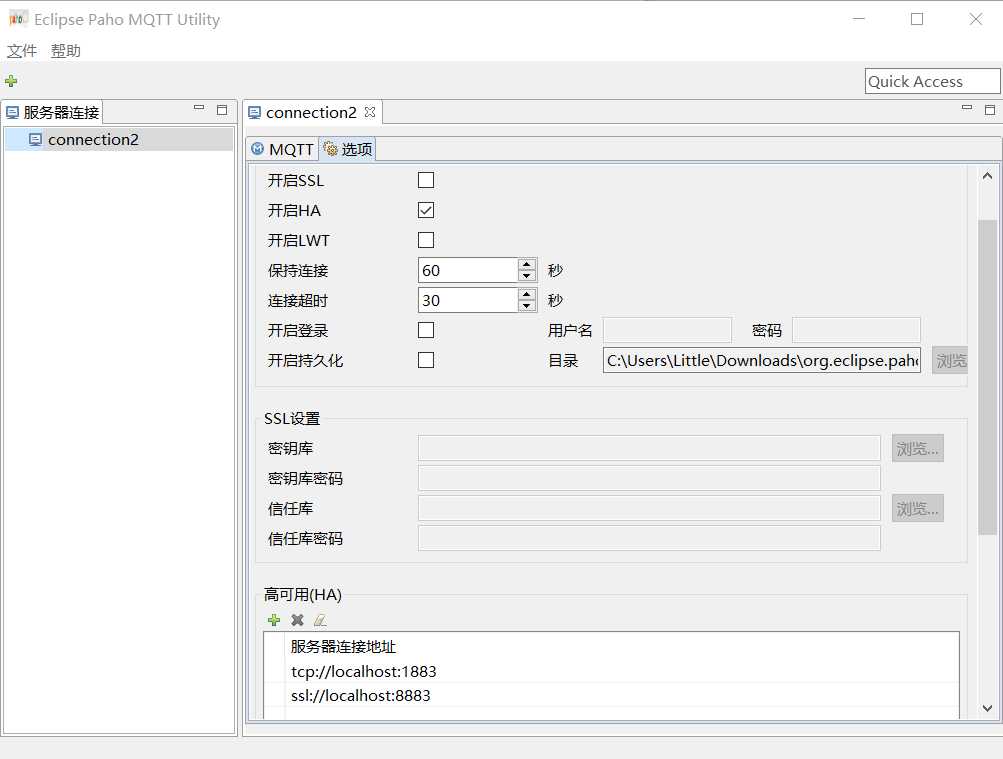Select the ssl://localhost:8883 row
The width and height of the screenshot is (1003, 759).
point(612,696)
